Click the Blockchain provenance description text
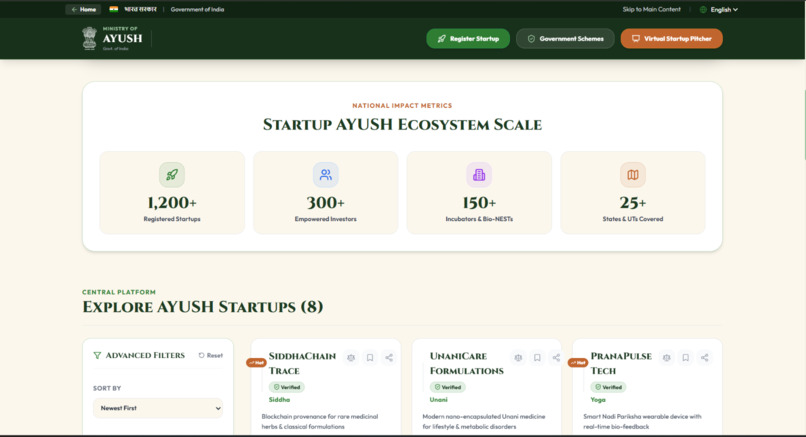 click(x=320, y=422)
